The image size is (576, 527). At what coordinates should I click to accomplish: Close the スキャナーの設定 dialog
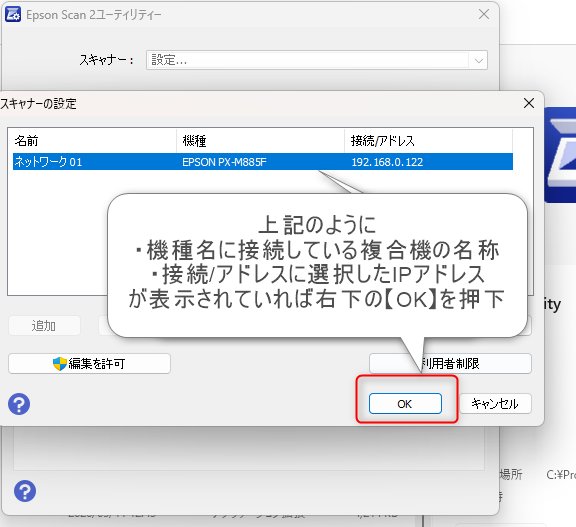coord(529,103)
